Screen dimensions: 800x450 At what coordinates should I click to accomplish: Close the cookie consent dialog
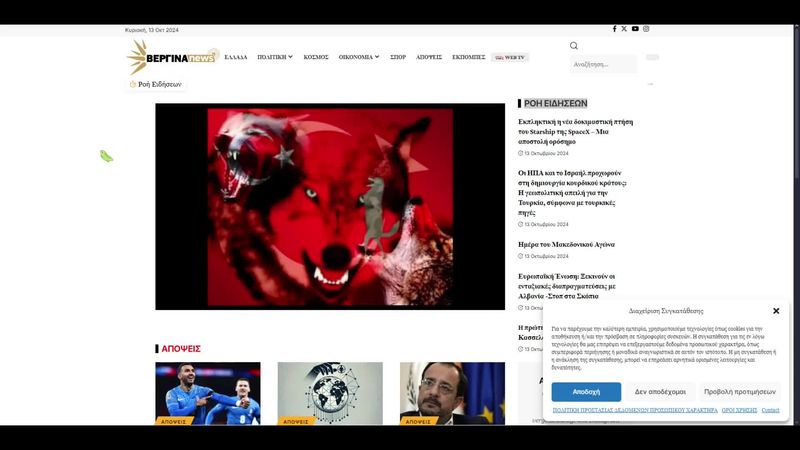(777, 311)
